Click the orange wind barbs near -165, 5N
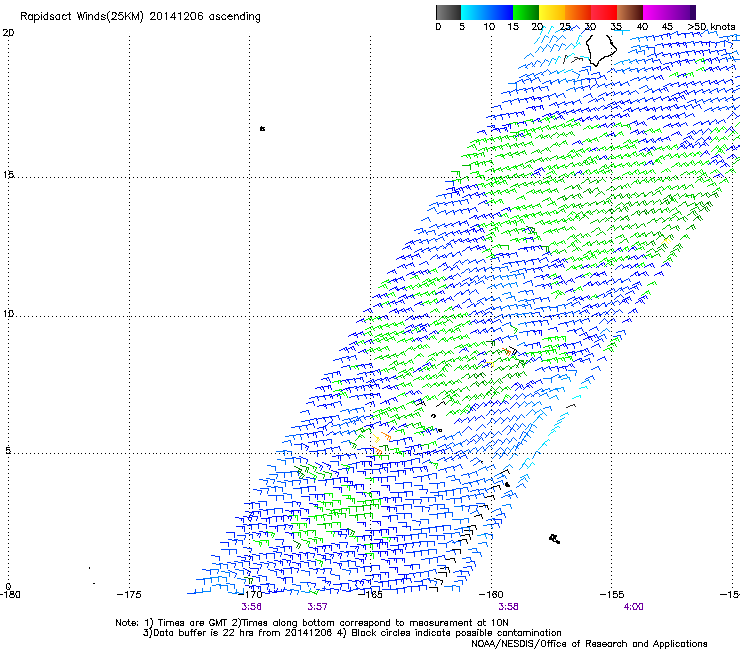The image size is (740, 650). click(x=380, y=443)
